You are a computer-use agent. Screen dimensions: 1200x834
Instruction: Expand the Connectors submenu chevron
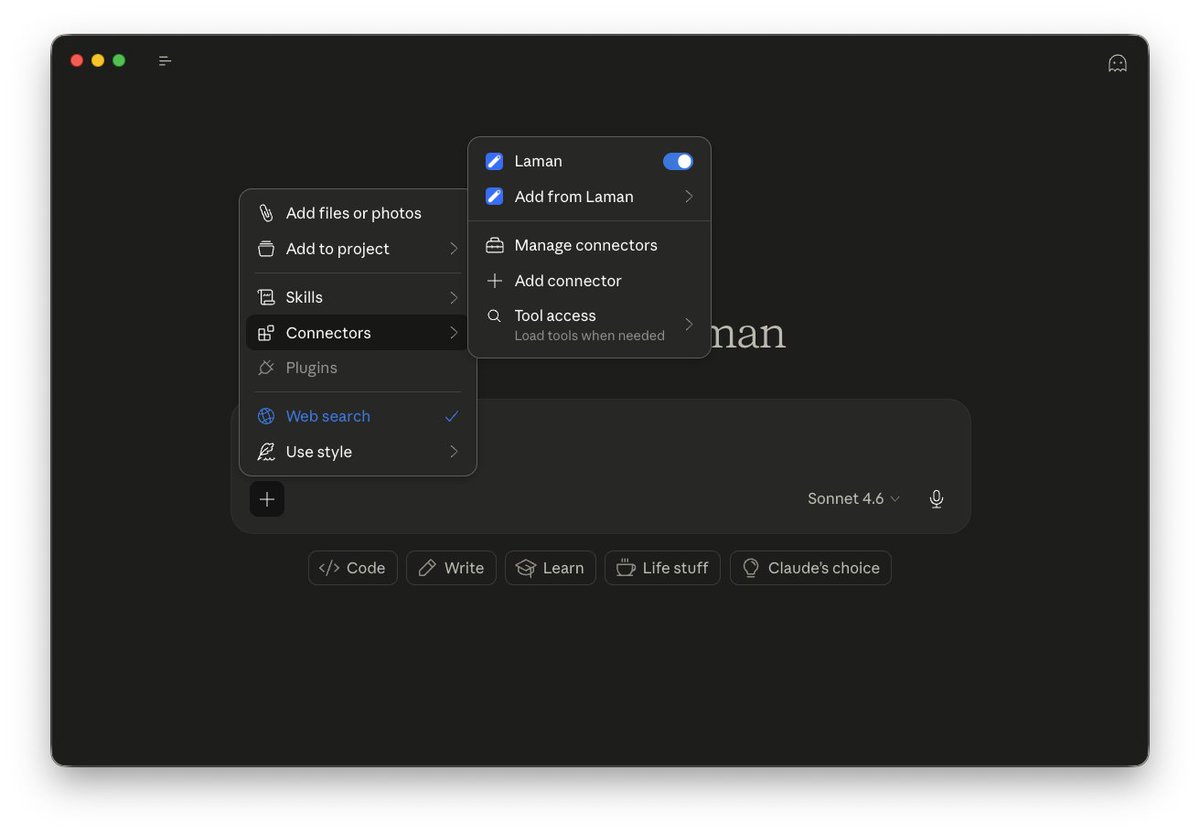tap(453, 333)
